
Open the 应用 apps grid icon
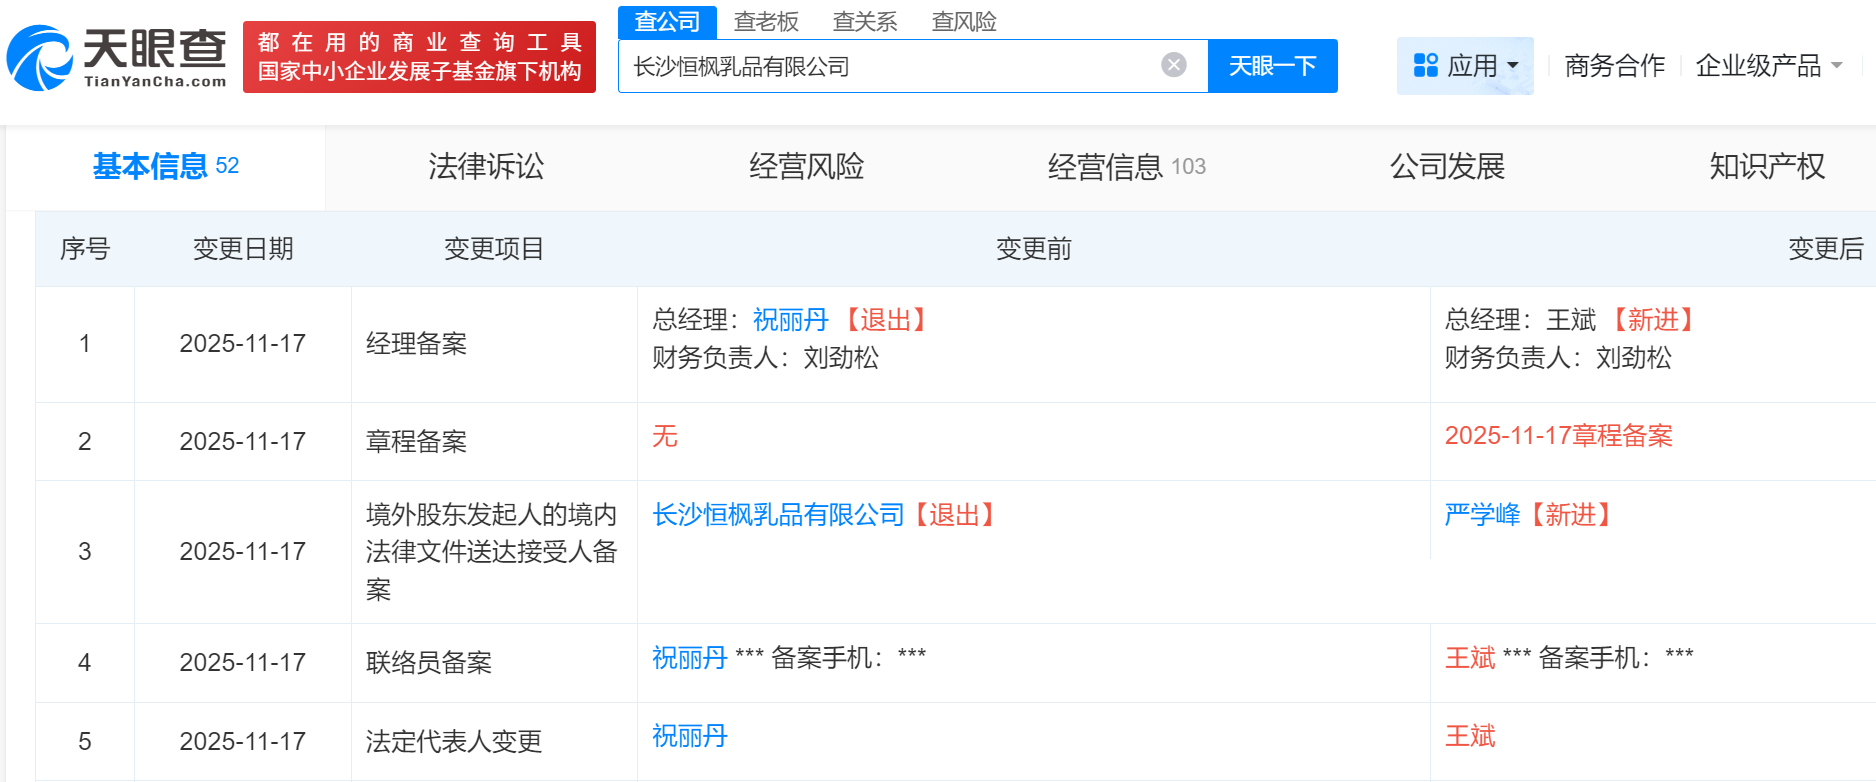[x=1426, y=65]
